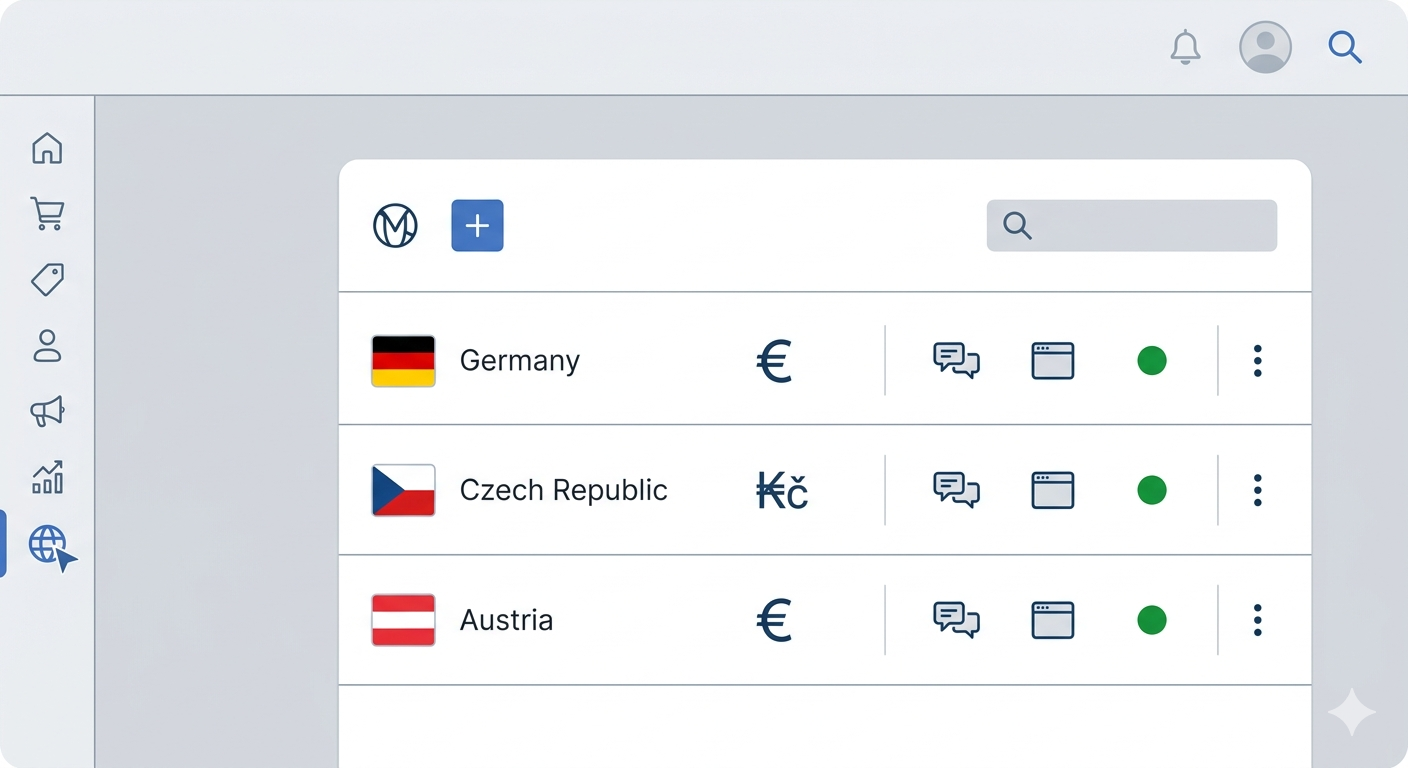1408x768 pixels.
Task: Toggle Germany's green status indicator
Action: [1152, 360]
